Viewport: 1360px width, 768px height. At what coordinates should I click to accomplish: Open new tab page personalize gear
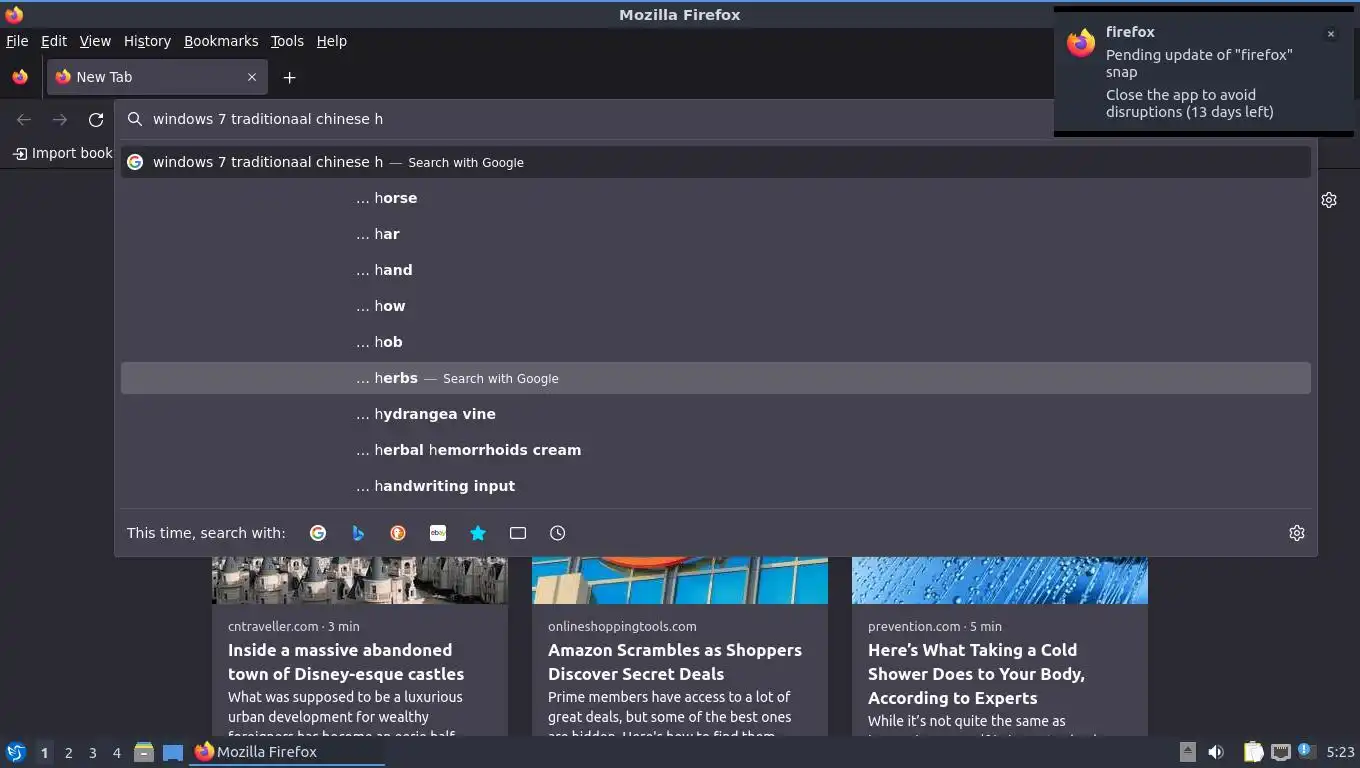point(1329,200)
